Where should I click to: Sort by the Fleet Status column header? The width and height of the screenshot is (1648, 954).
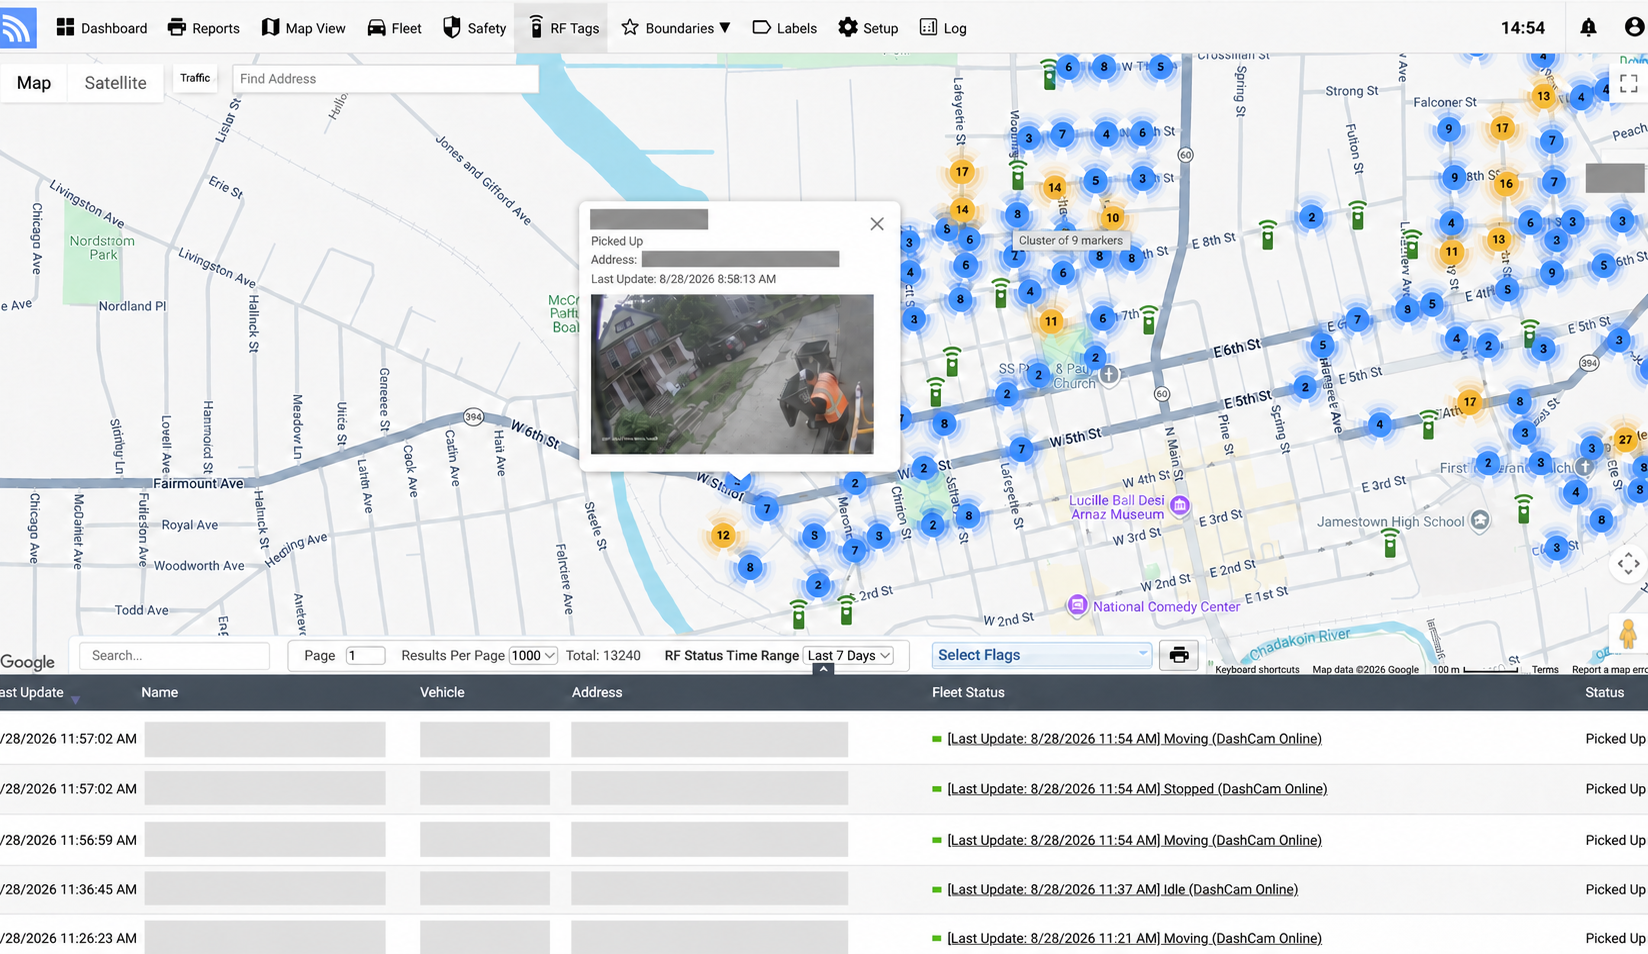(x=968, y=692)
